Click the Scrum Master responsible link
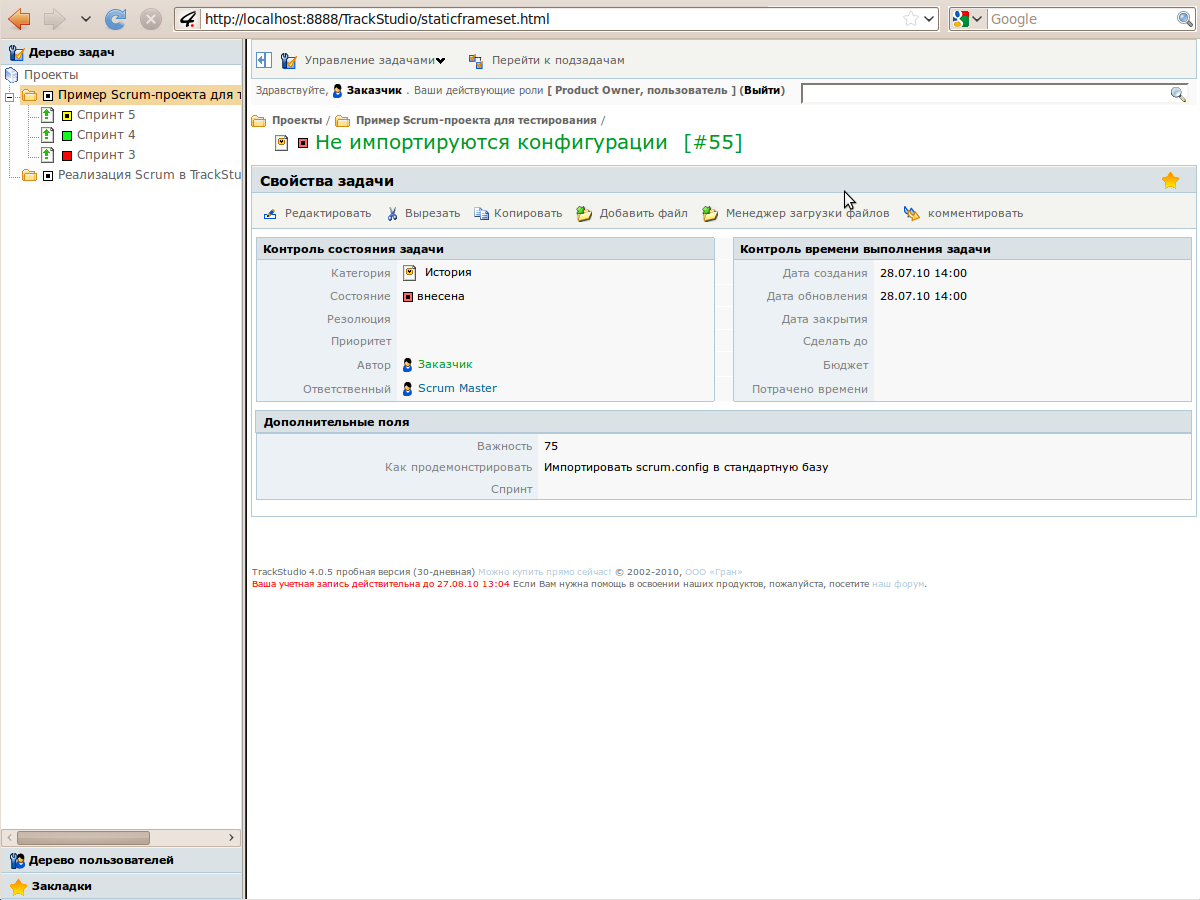 (457, 388)
